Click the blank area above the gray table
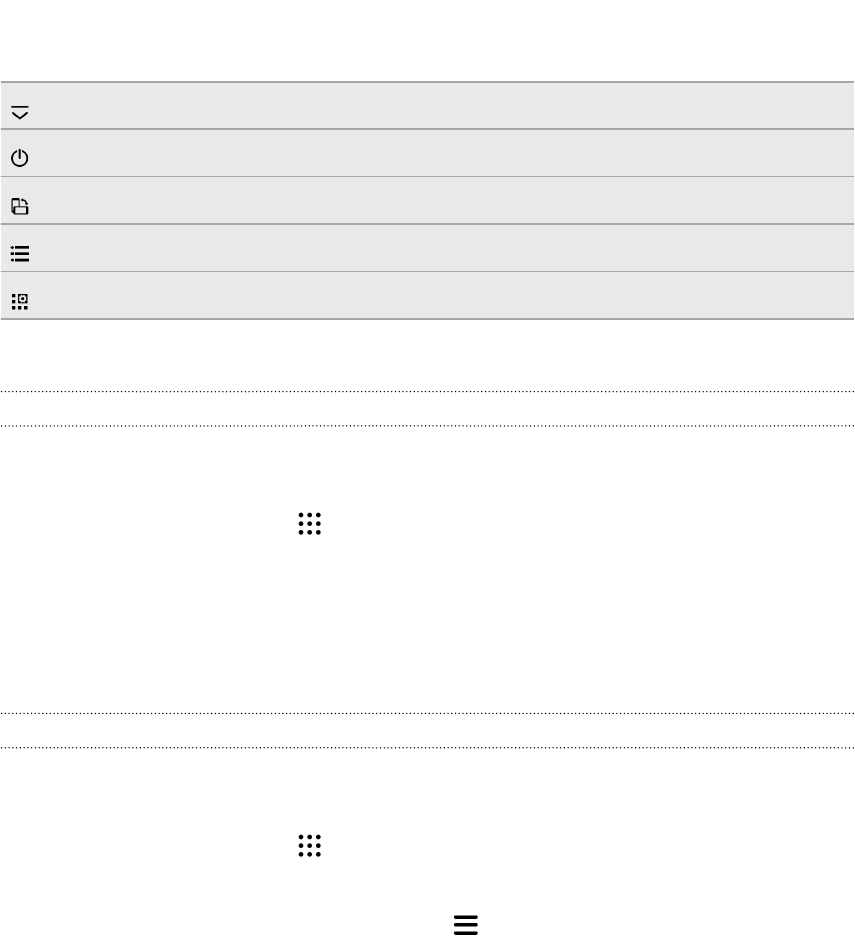Viewport: 855px width, 939px height. pos(428,40)
